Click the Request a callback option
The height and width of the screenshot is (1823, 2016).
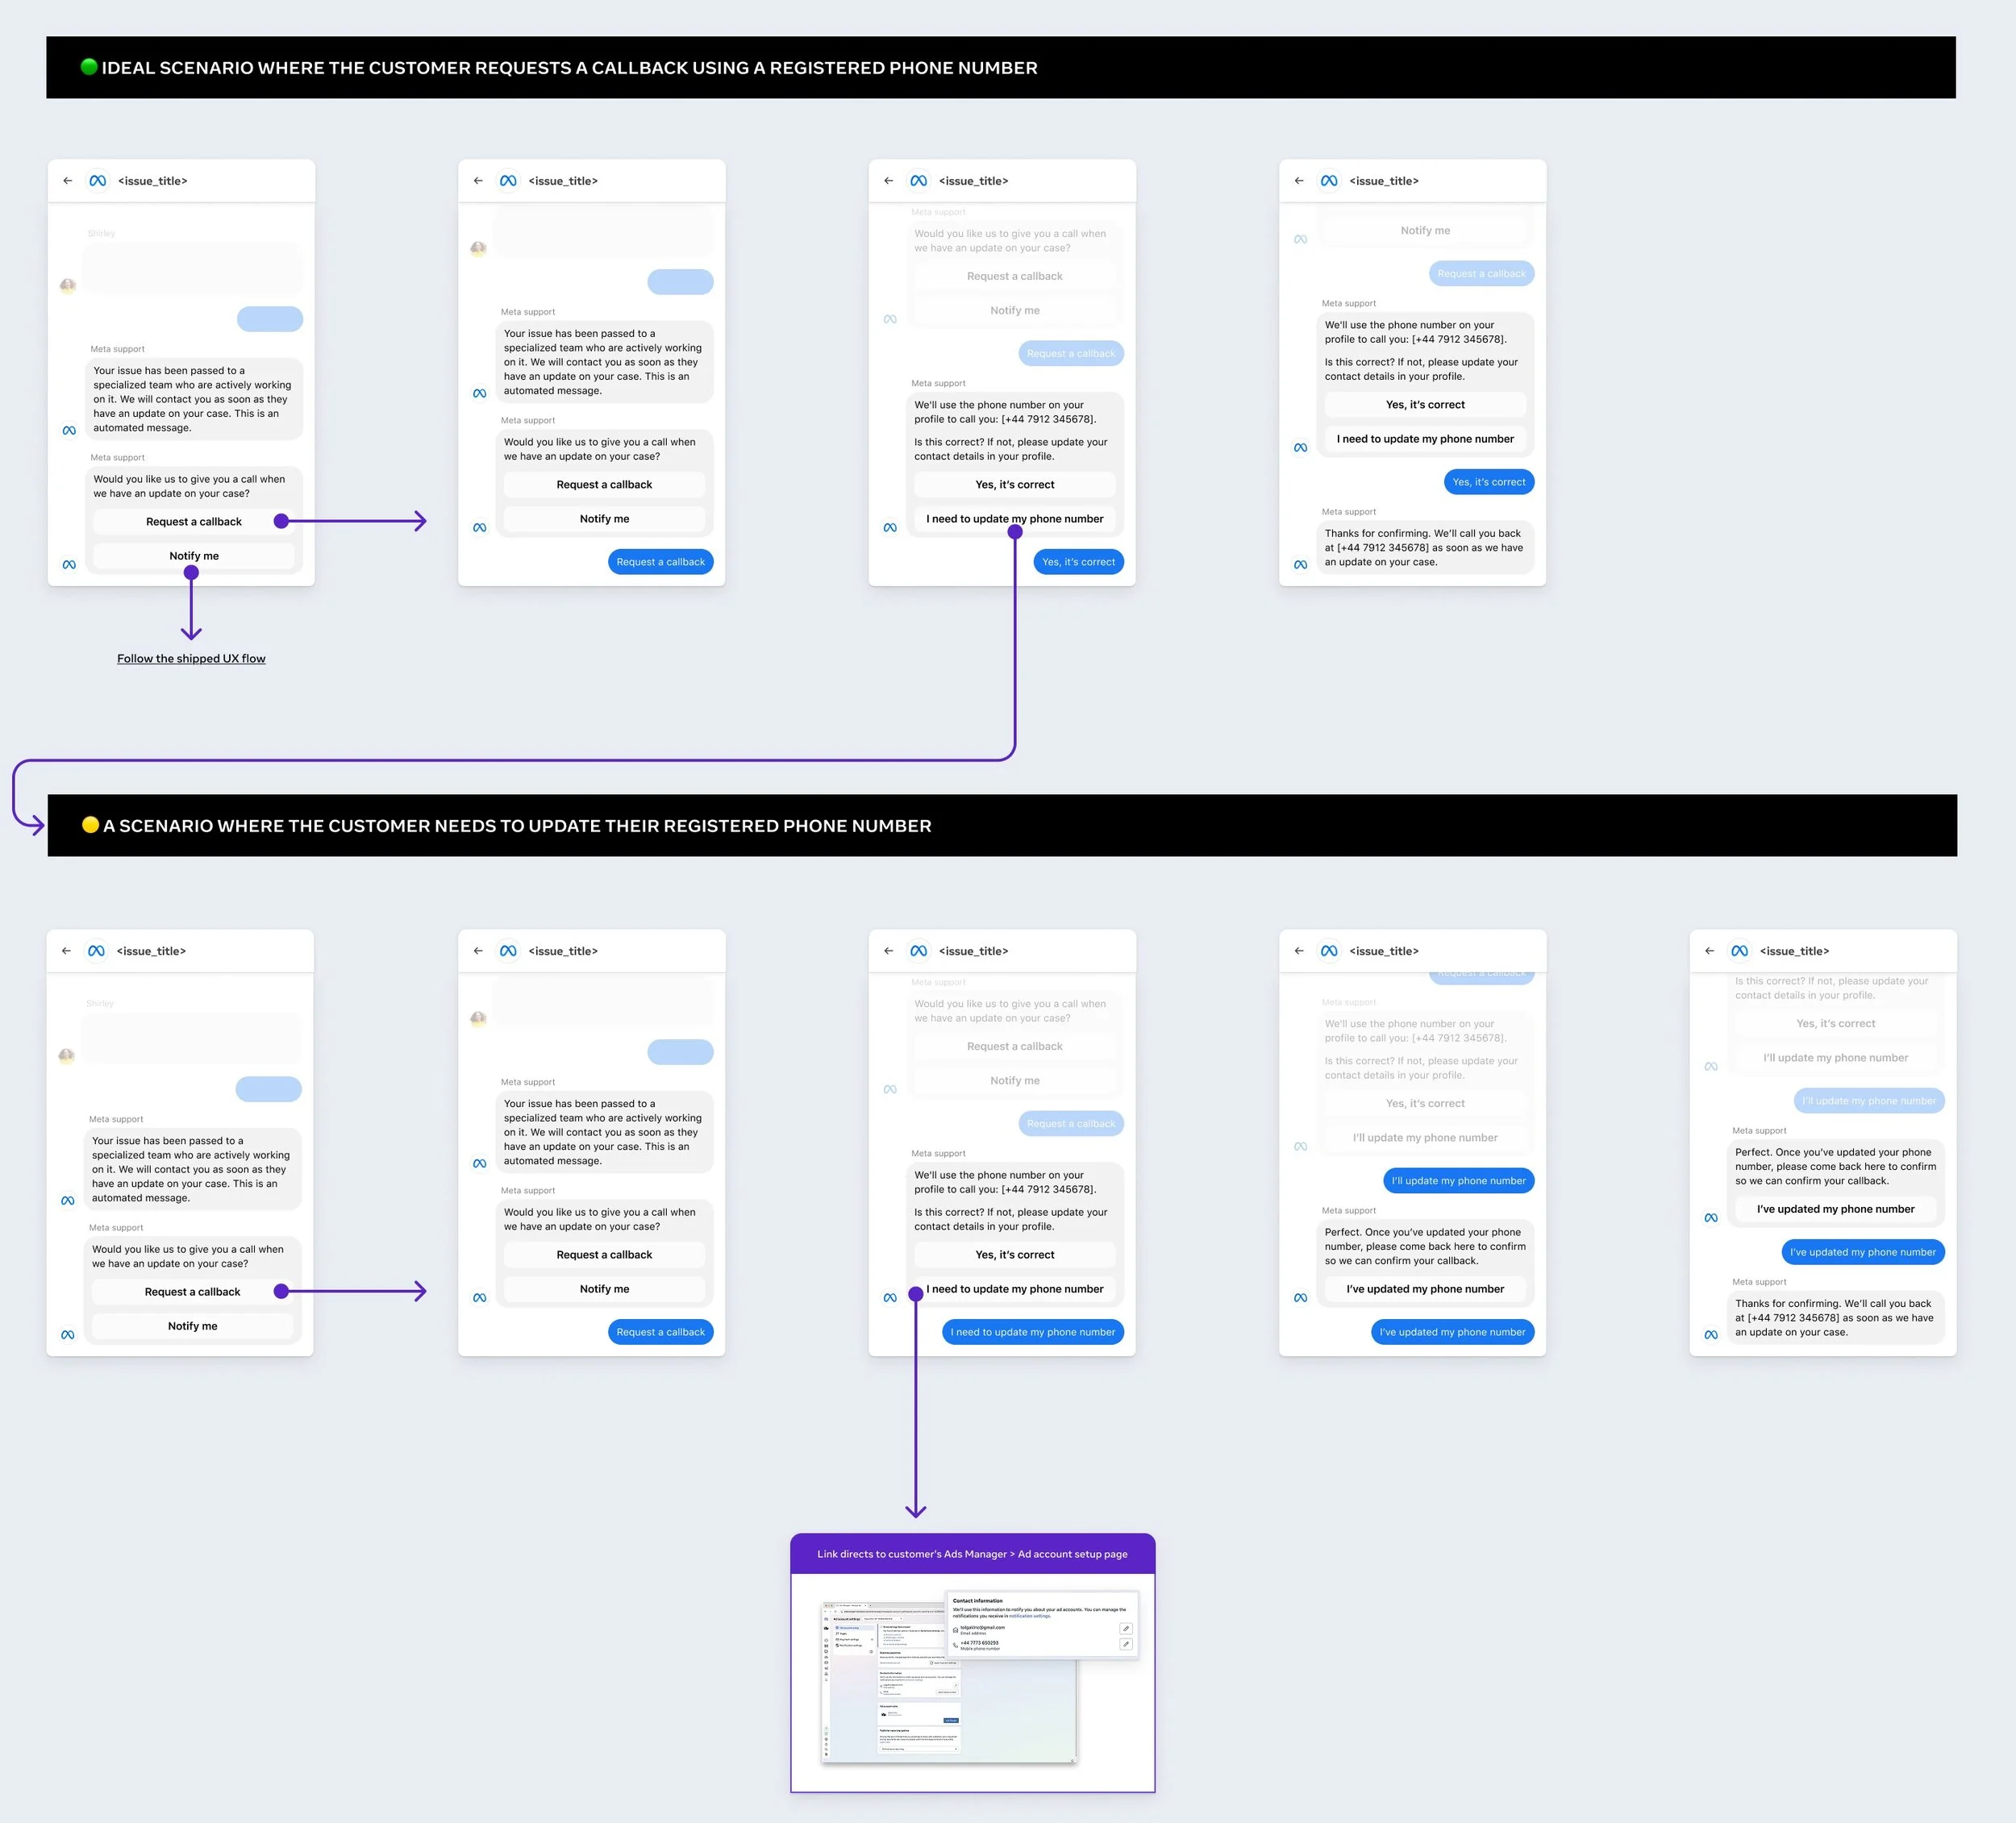[x=193, y=521]
